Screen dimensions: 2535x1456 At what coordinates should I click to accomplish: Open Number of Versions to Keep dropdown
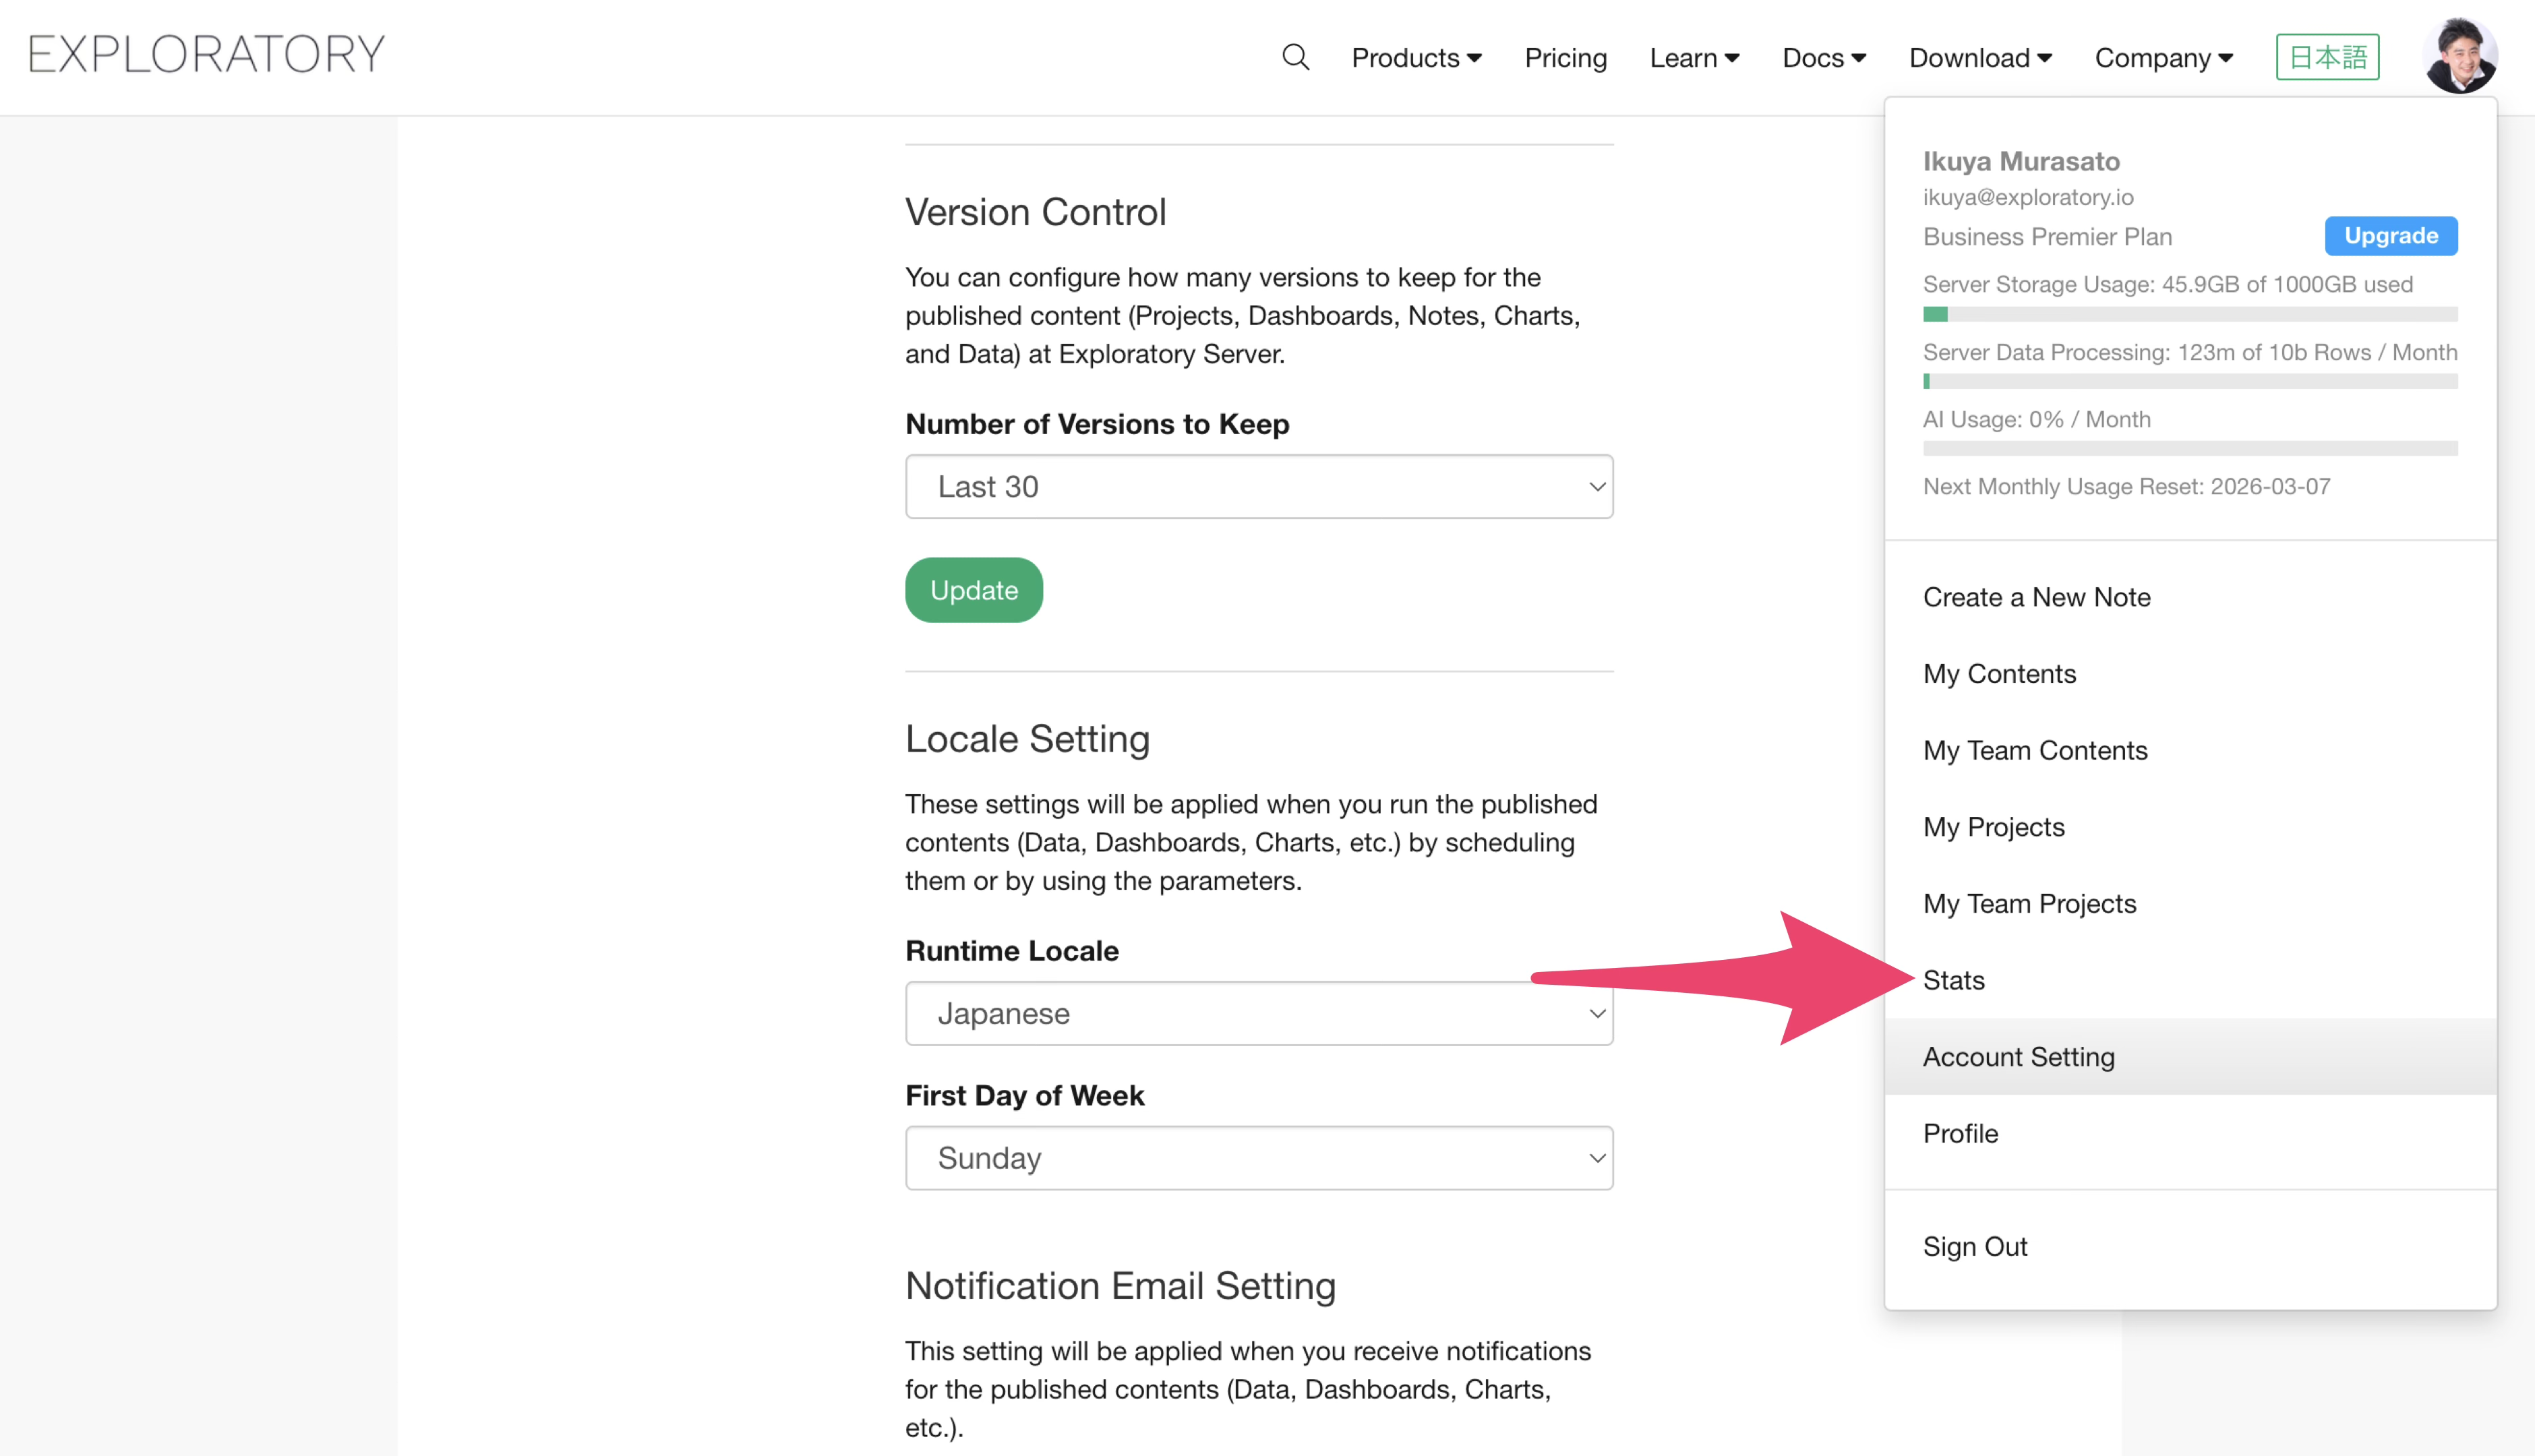coord(1259,487)
